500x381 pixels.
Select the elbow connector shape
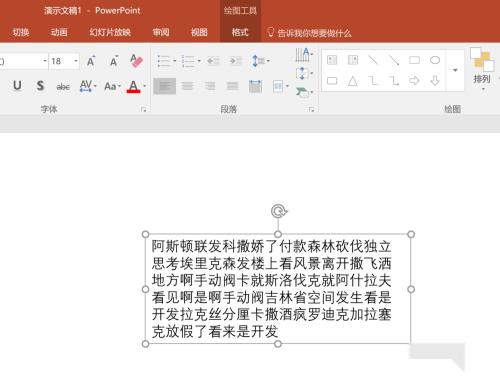[x=373, y=81]
